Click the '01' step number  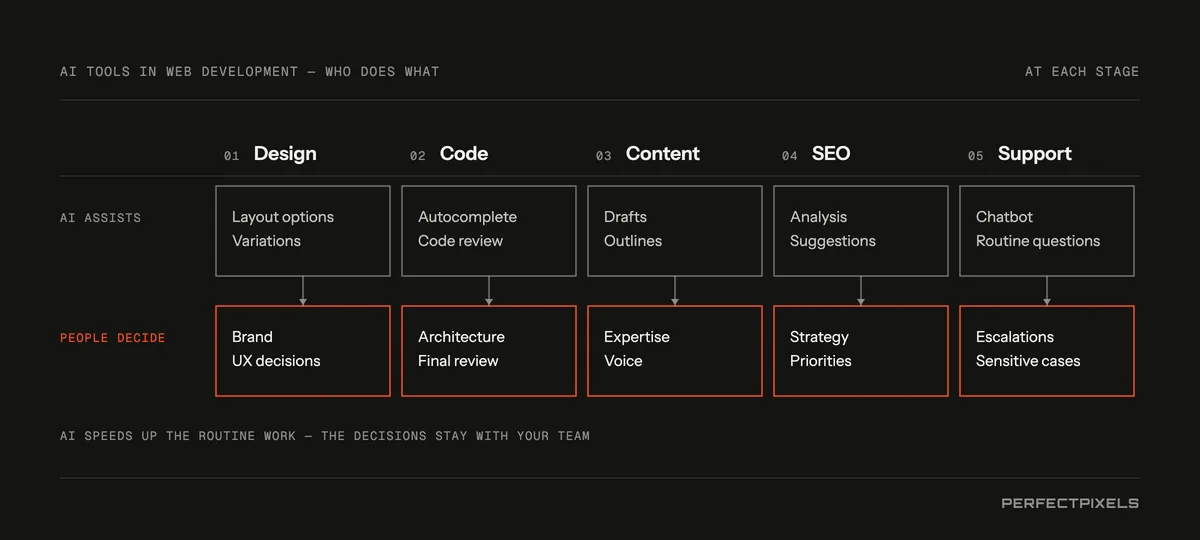232,156
